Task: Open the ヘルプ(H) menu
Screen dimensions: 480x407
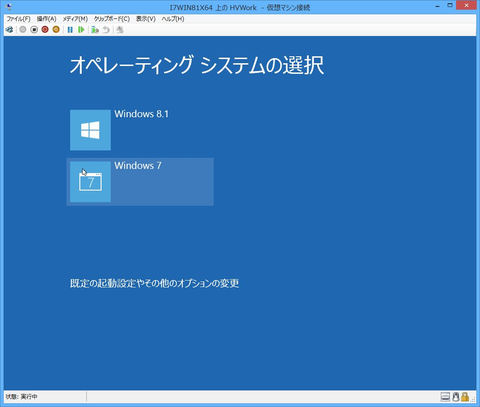Action: (x=173, y=19)
